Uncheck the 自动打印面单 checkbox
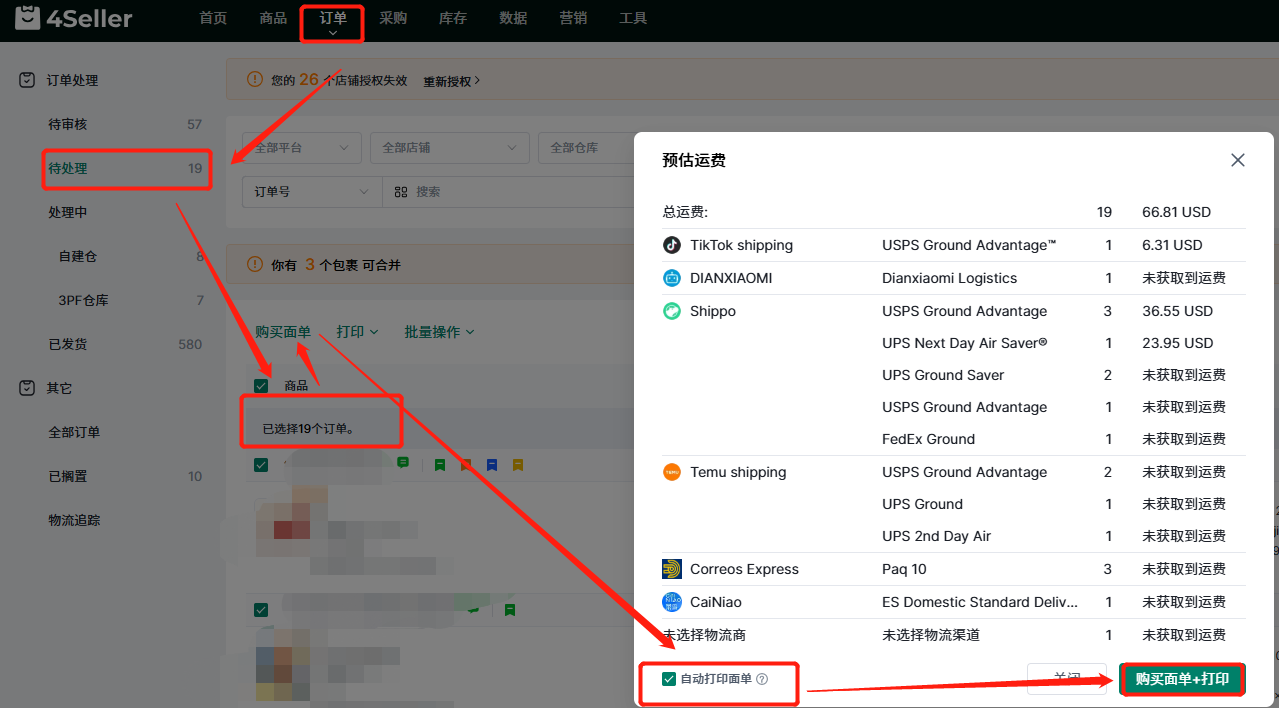This screenshot has height=708, width=1279. (669, 679)
